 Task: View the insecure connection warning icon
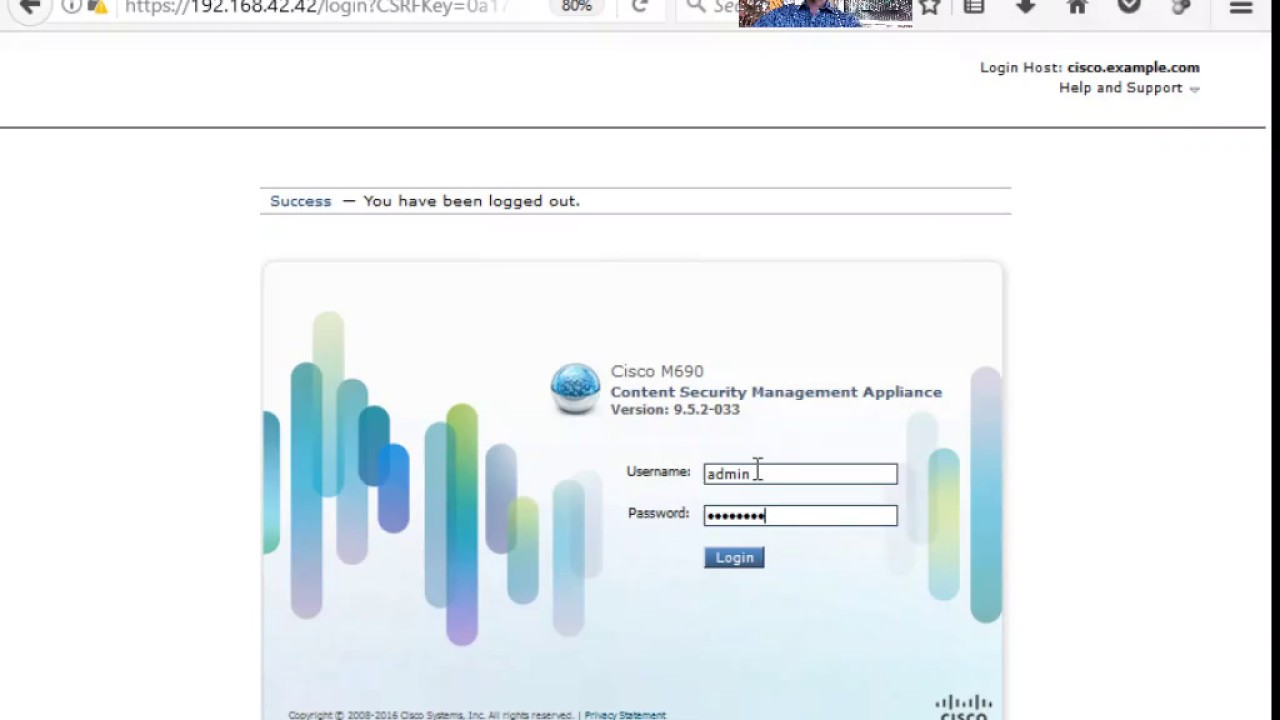point(97,6)
